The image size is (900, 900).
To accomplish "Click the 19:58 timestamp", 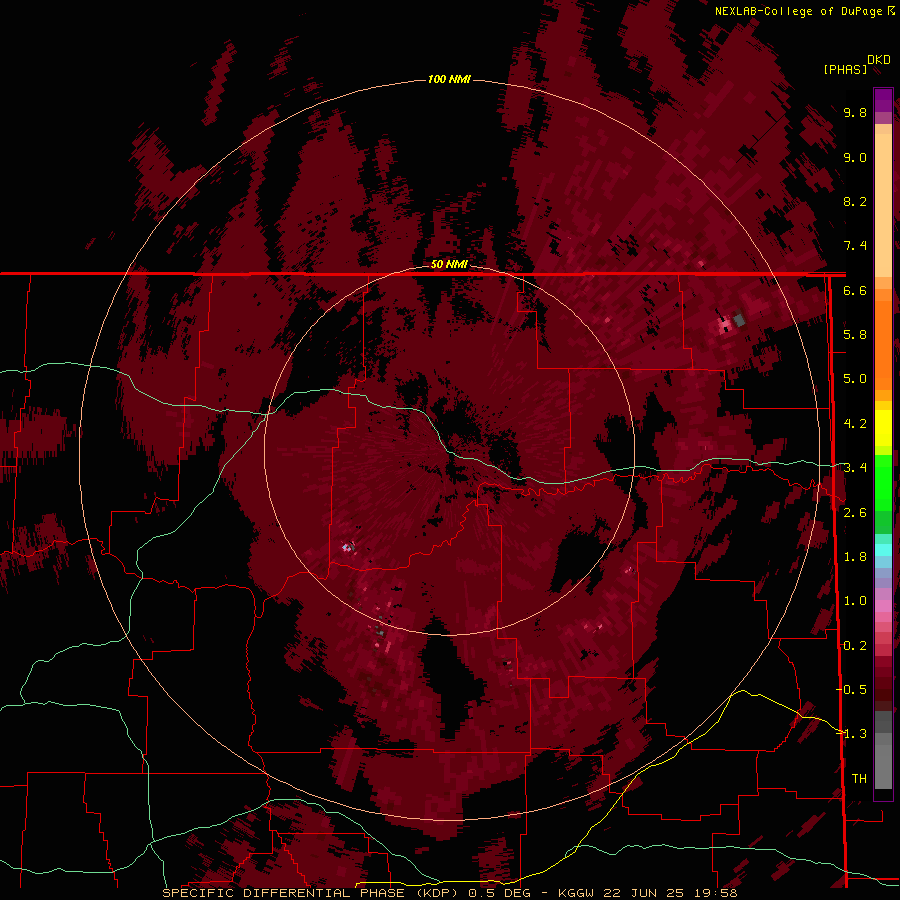I will click(715, 893).
